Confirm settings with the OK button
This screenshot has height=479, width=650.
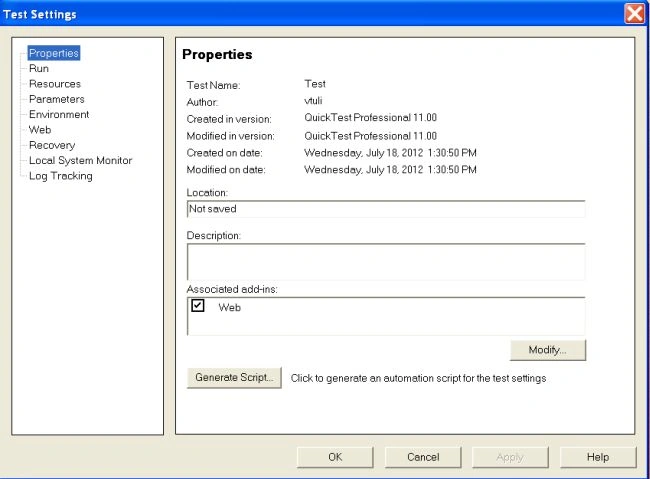click(x=335, y=457)
